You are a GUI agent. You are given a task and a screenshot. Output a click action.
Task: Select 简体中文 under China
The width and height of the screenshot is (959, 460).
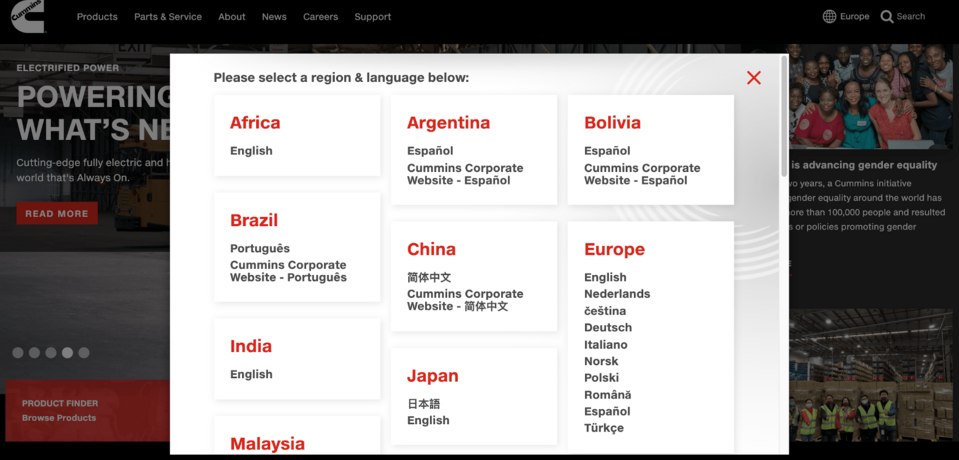pos(429,277)
